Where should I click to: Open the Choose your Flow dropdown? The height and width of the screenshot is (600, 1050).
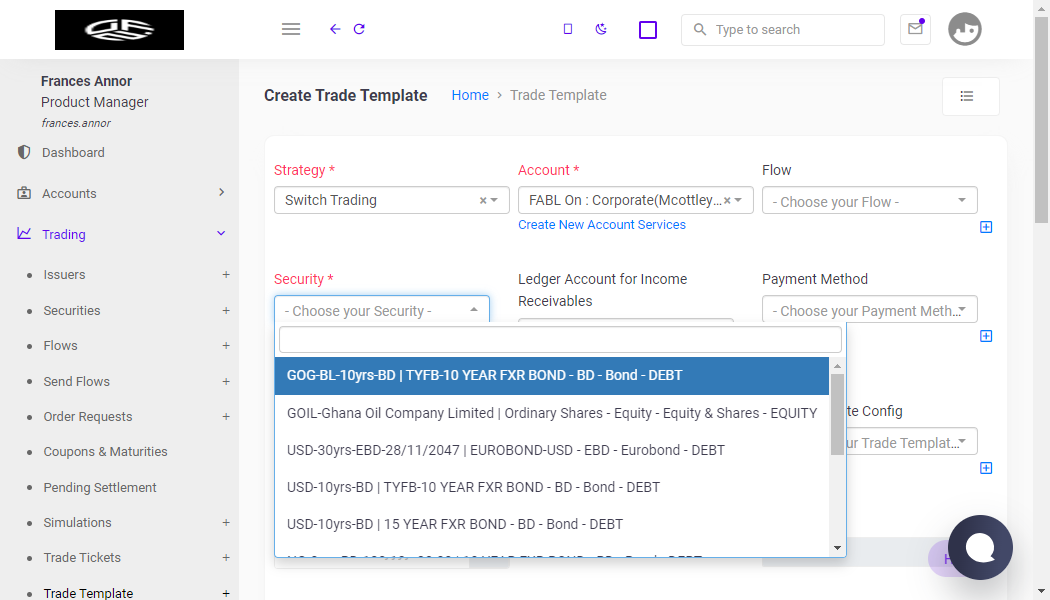pyautogui.click(x=870, y=200)
